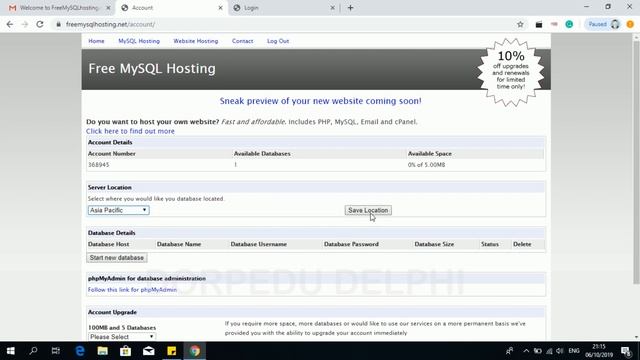
Task: Go forward to the next page
Action: point(24,24)
